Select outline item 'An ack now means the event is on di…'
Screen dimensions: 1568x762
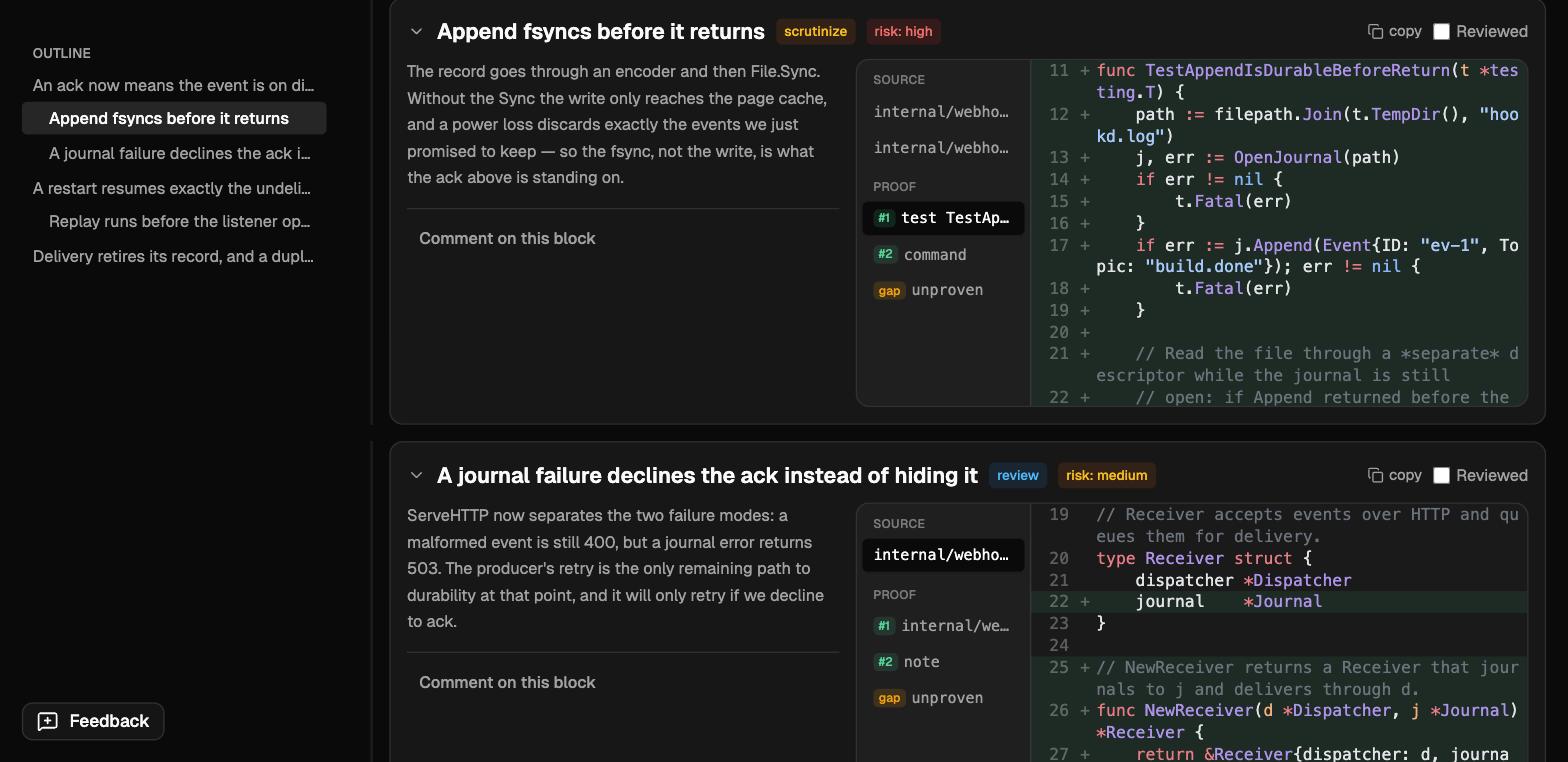(174, 85)
